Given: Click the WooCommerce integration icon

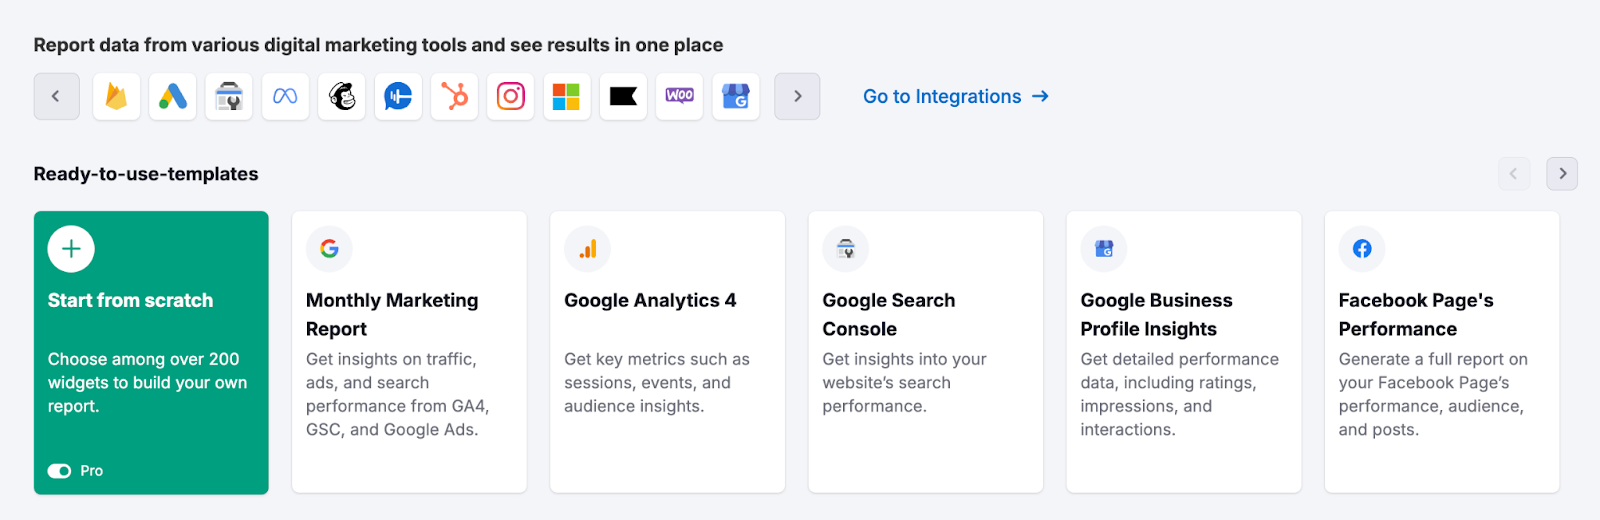Looking at the screenshot, I should pos(680,97).
